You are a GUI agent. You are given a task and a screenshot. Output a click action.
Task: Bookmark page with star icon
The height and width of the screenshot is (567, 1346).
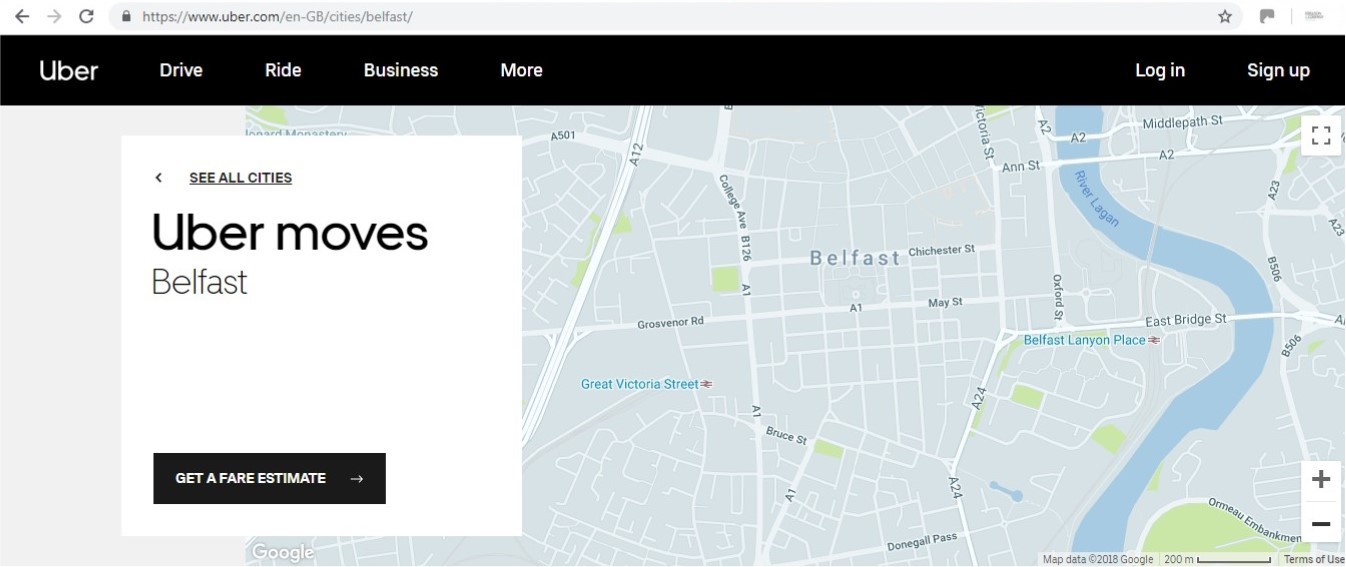1225,16
